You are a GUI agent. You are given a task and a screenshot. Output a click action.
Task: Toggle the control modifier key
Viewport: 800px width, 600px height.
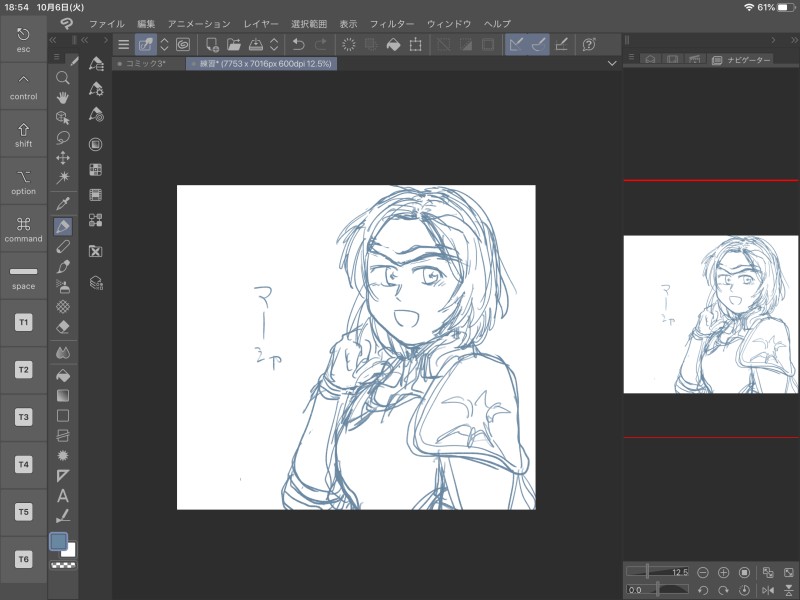coord(23,87)
